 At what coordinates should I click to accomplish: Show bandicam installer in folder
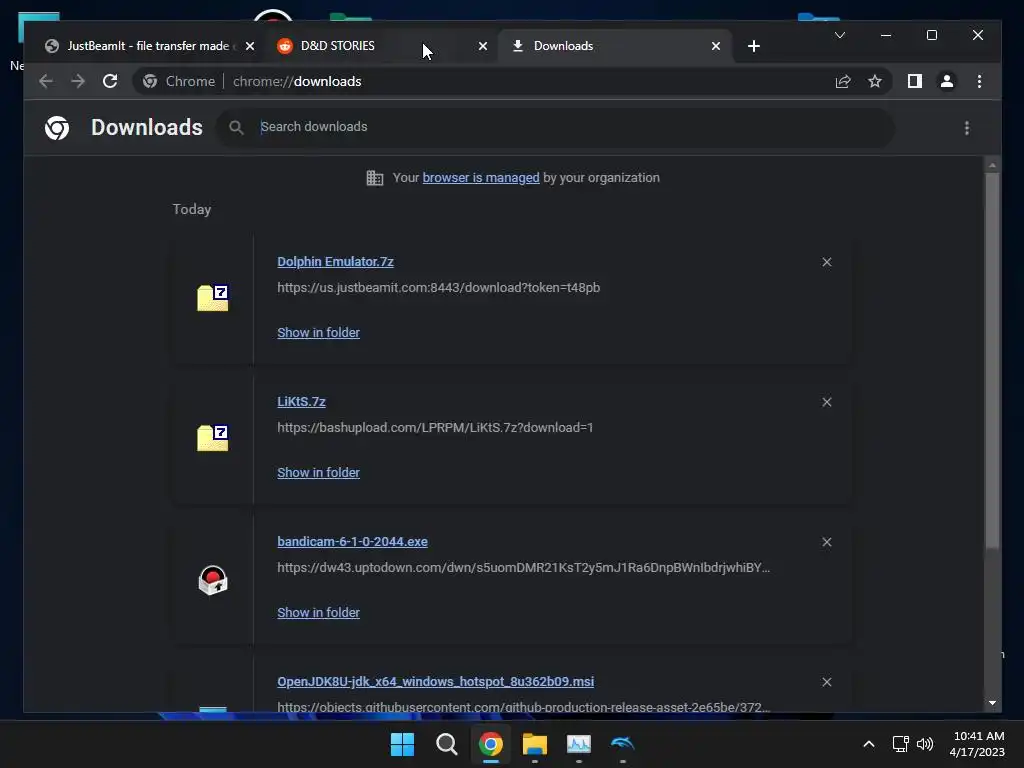(318, 613)
